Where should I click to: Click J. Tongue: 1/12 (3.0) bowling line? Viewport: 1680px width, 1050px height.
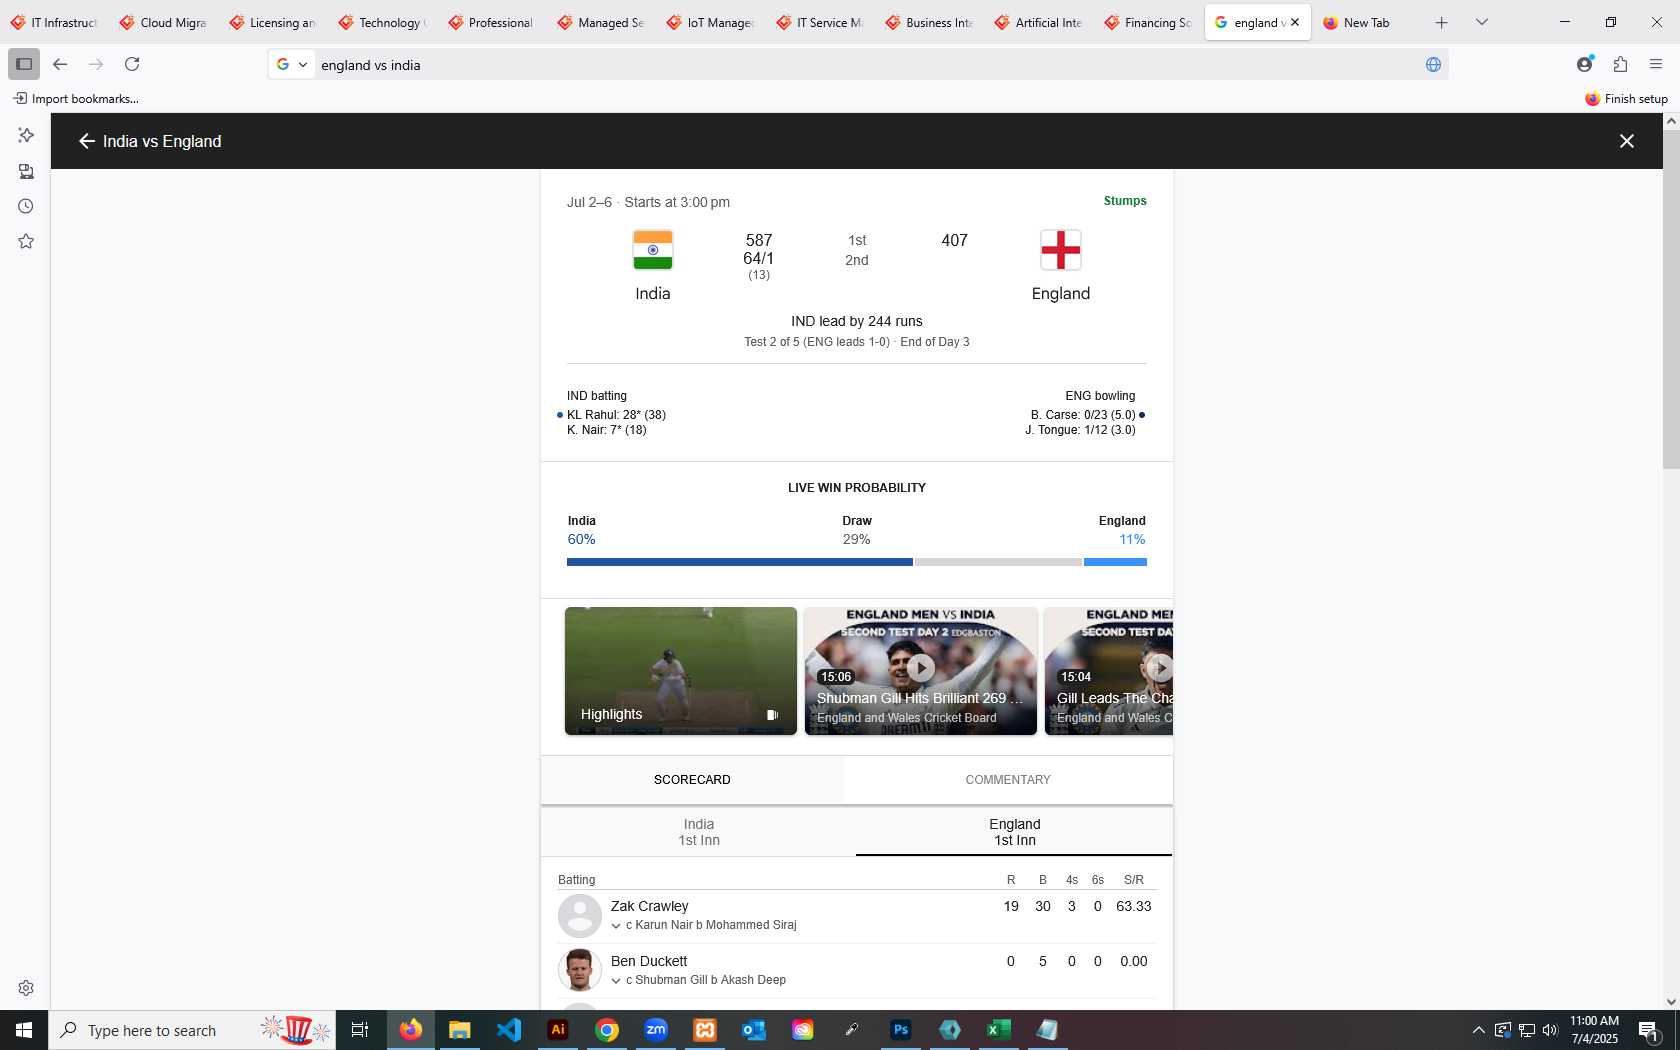[x=1080, y=430]
